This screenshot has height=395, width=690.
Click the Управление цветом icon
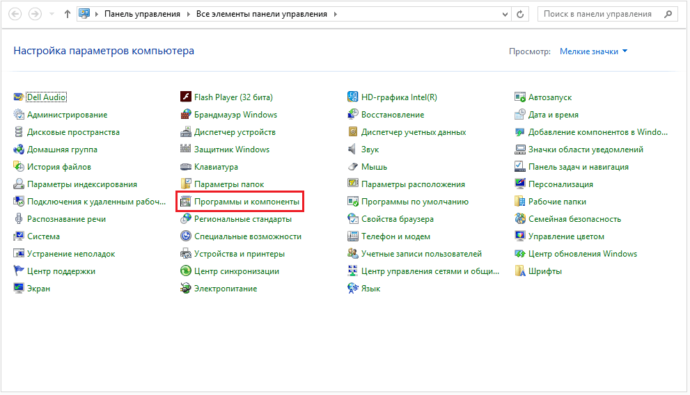pos(520,236)
